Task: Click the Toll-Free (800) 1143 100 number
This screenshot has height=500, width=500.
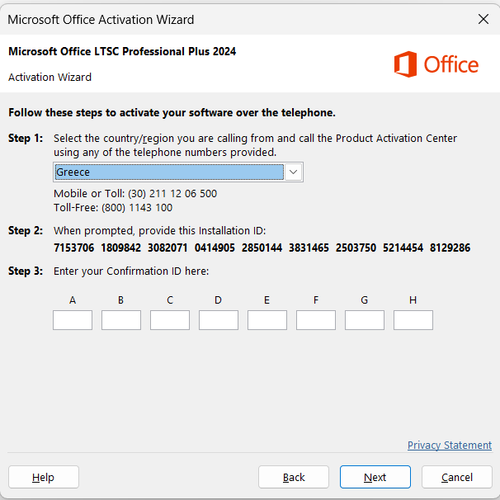Action: click(137, 208)
